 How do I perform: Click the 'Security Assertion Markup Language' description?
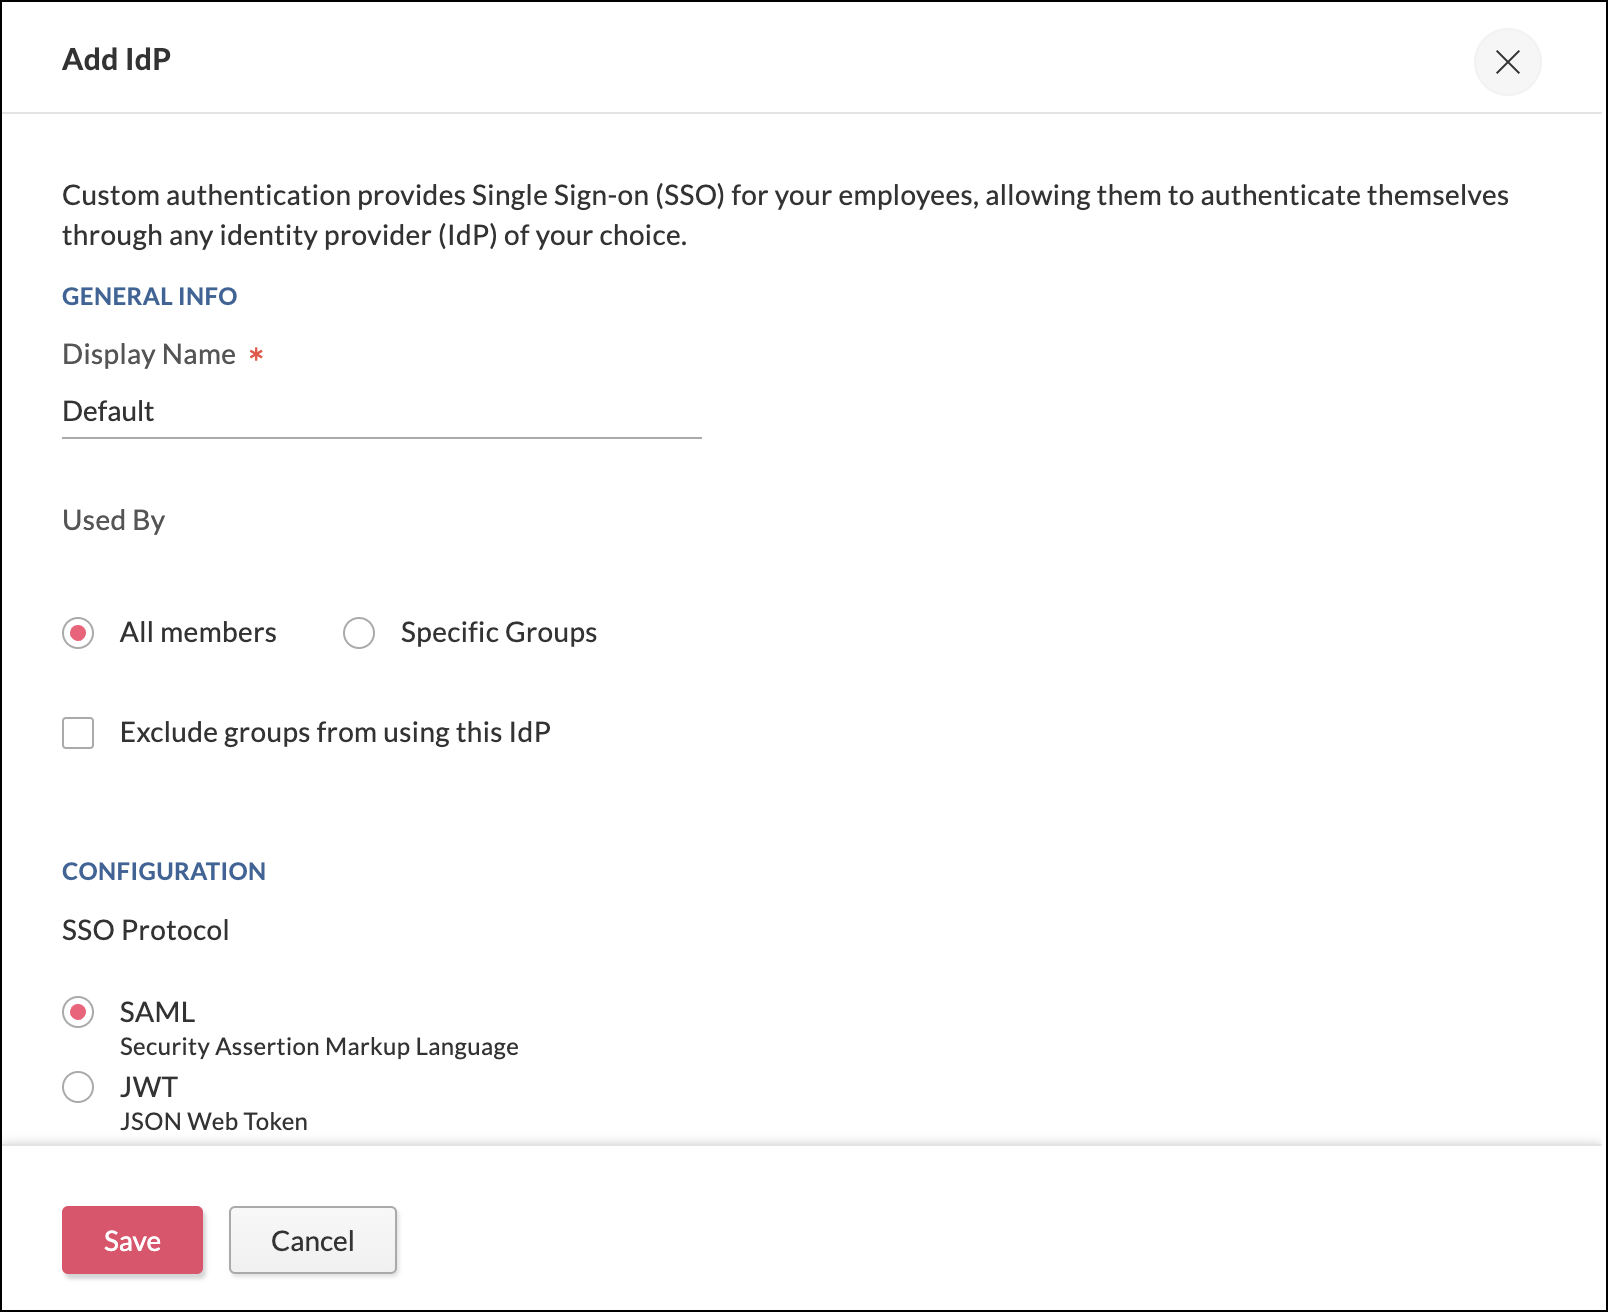point(319,1047)
